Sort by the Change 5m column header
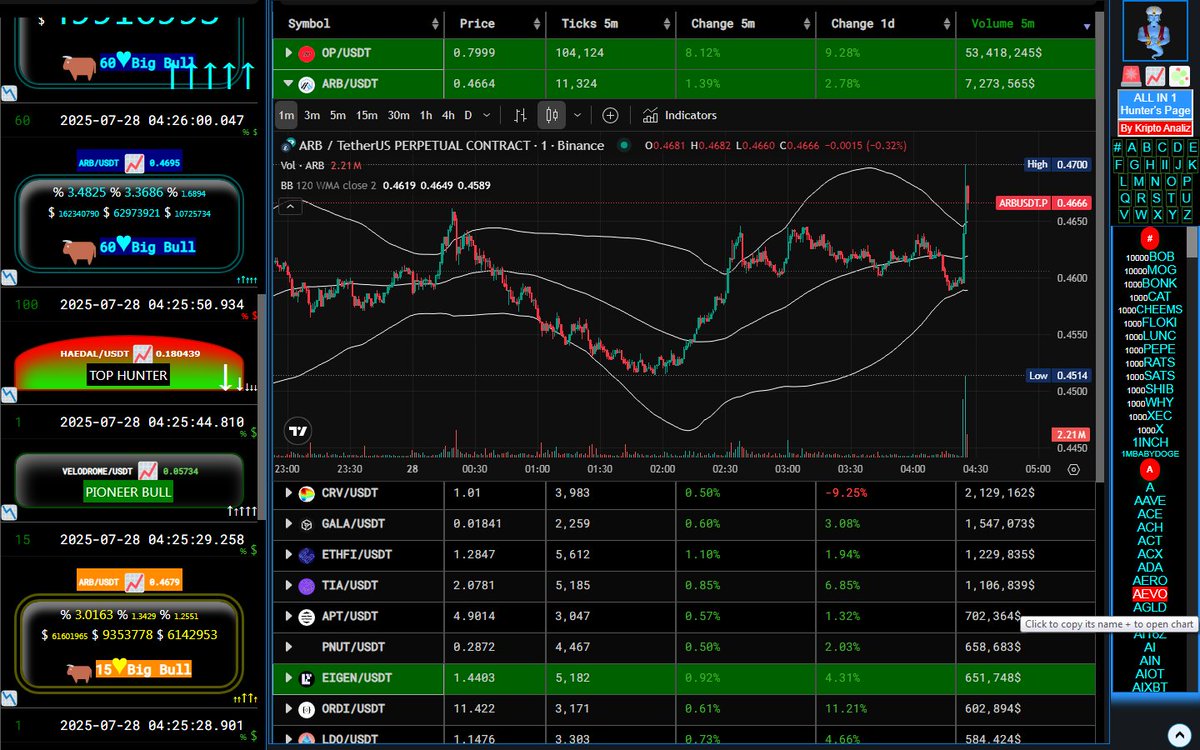 tap(746, 23)
